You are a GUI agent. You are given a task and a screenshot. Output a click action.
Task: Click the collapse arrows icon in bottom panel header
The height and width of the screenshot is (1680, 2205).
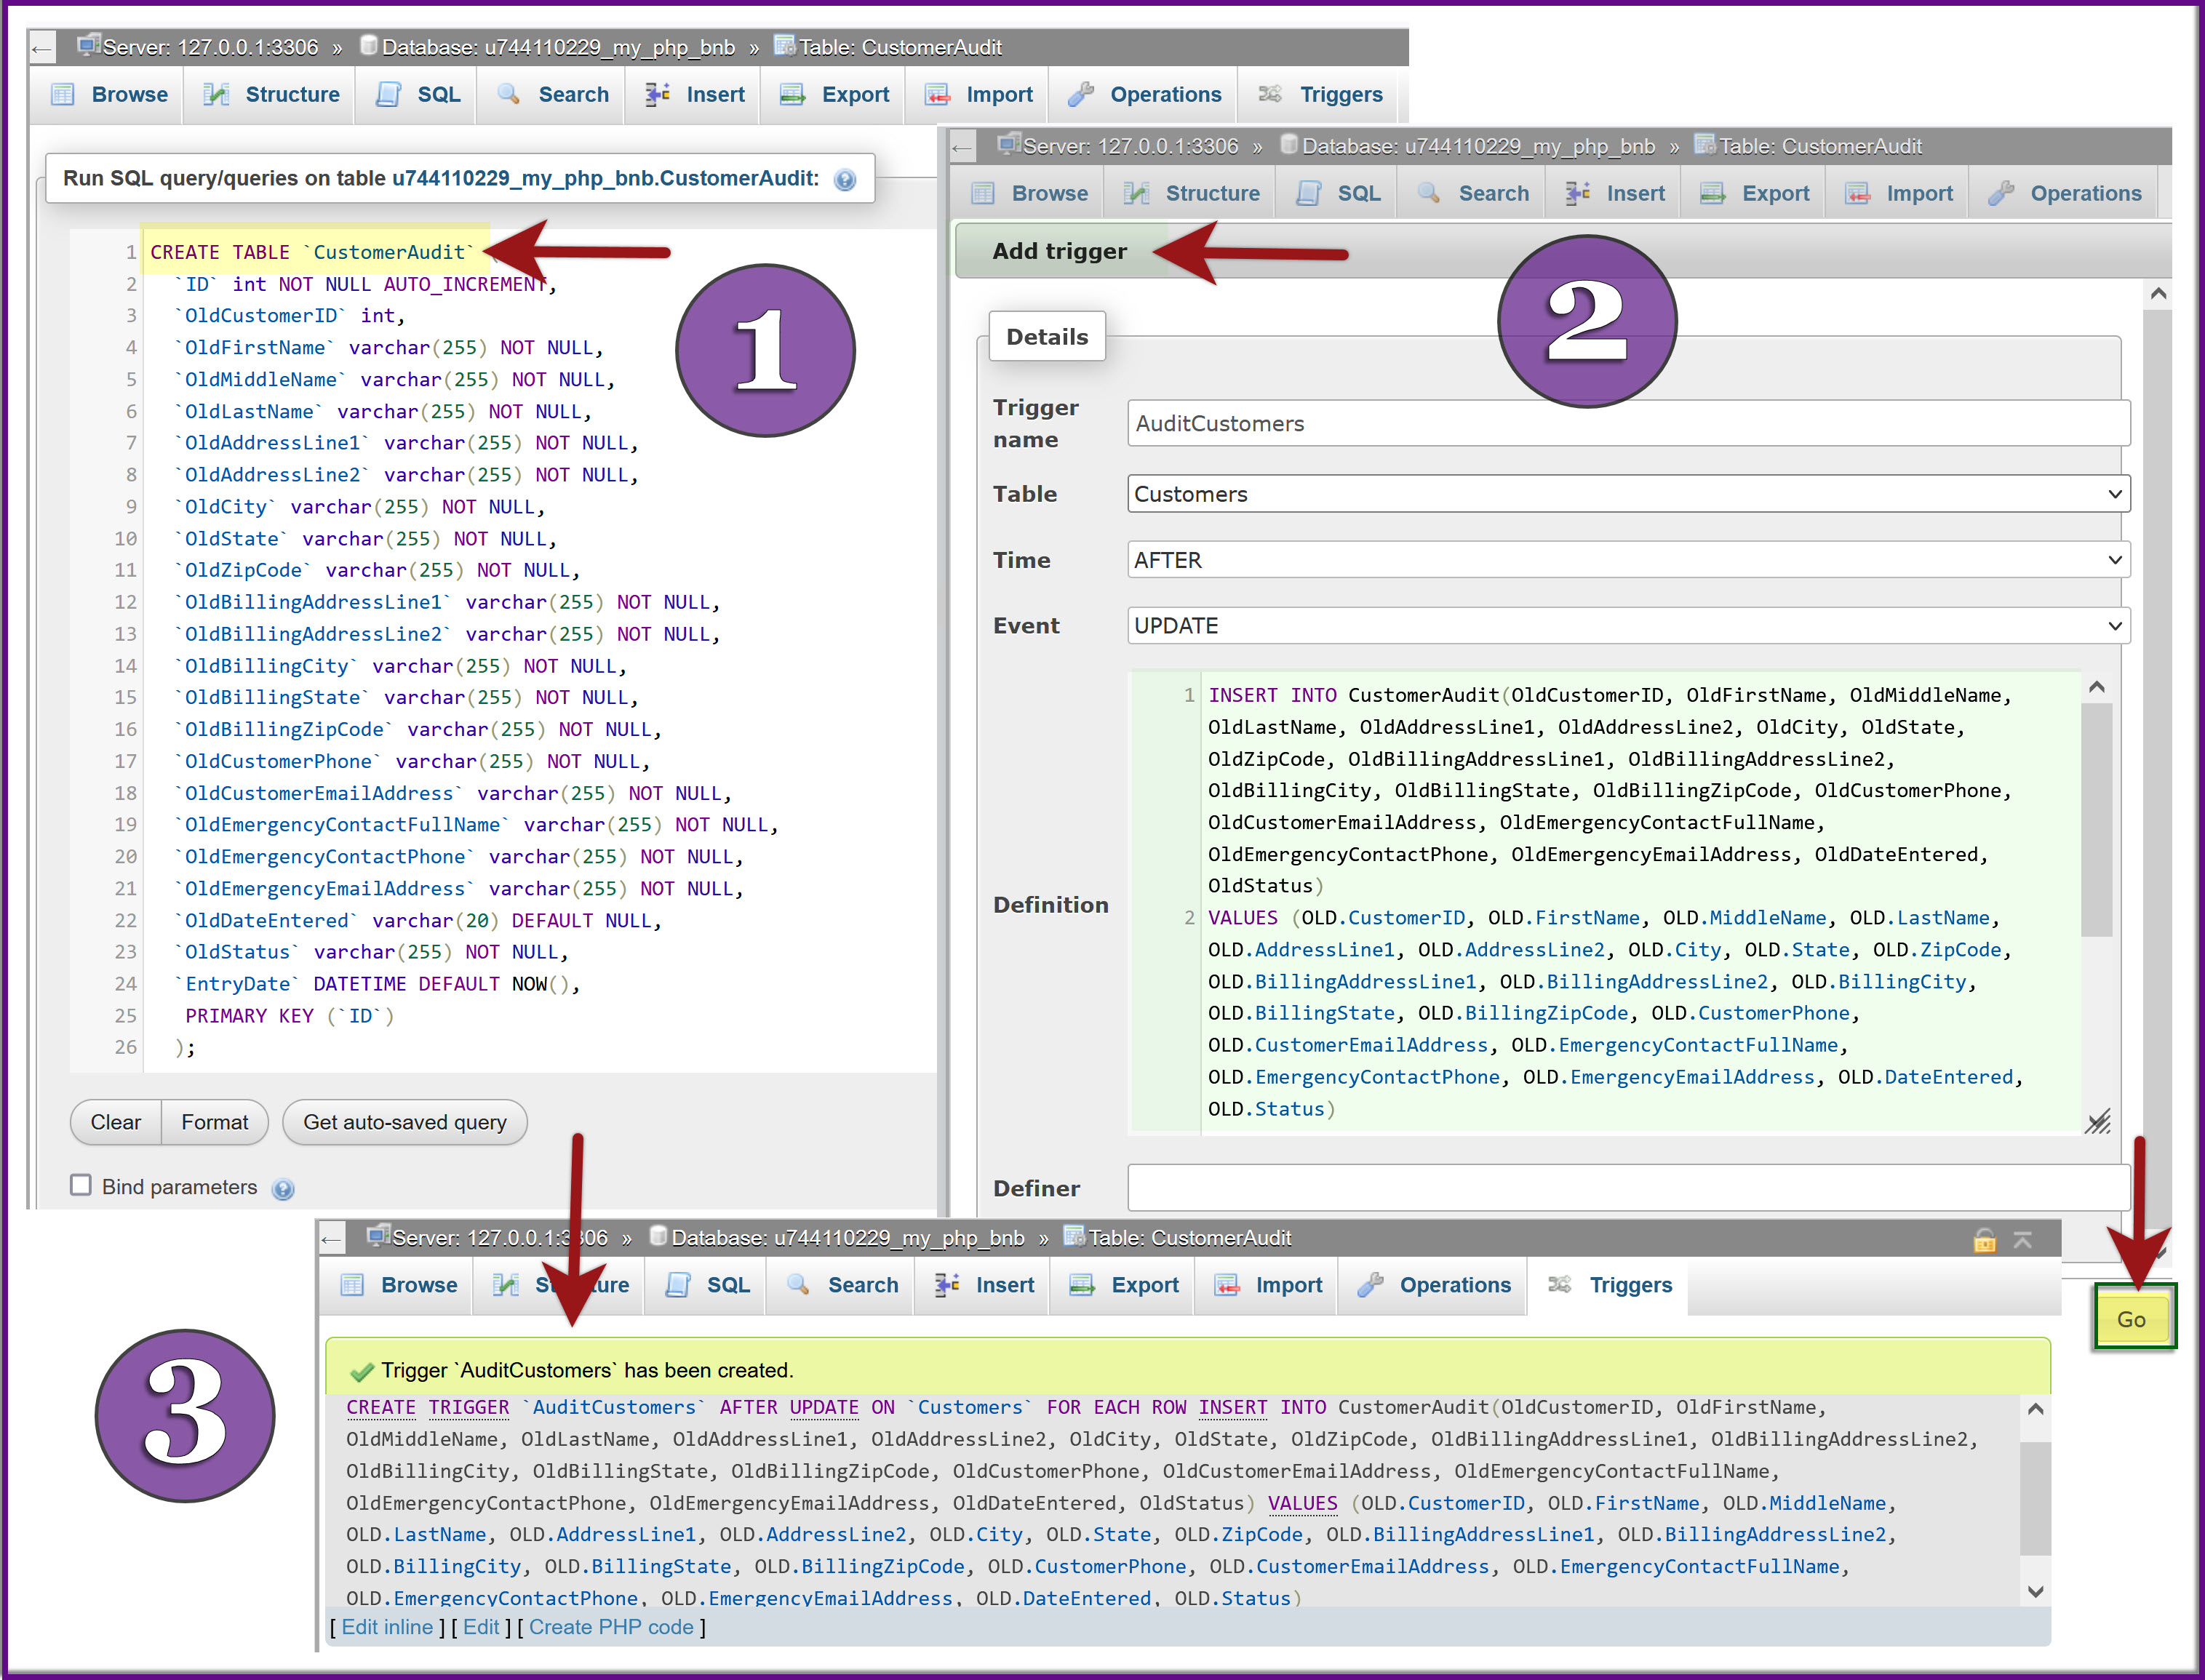[x=2023, y=1240]
